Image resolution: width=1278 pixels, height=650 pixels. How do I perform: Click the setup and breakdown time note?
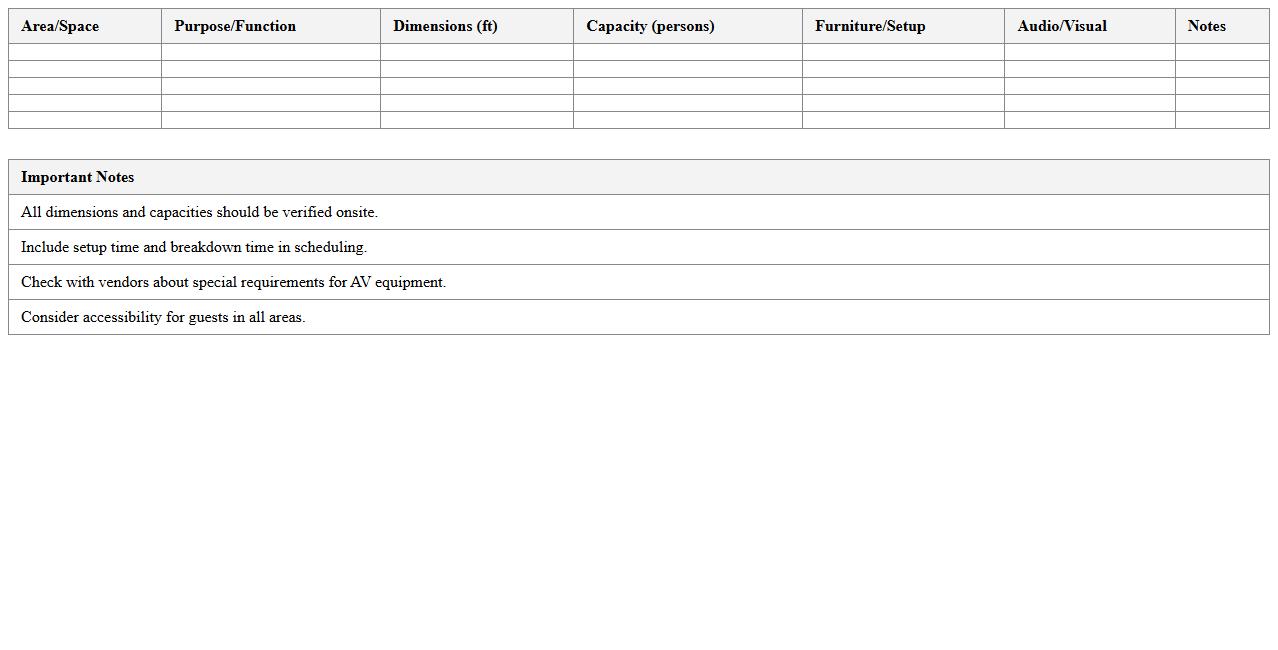pos(194,247)
